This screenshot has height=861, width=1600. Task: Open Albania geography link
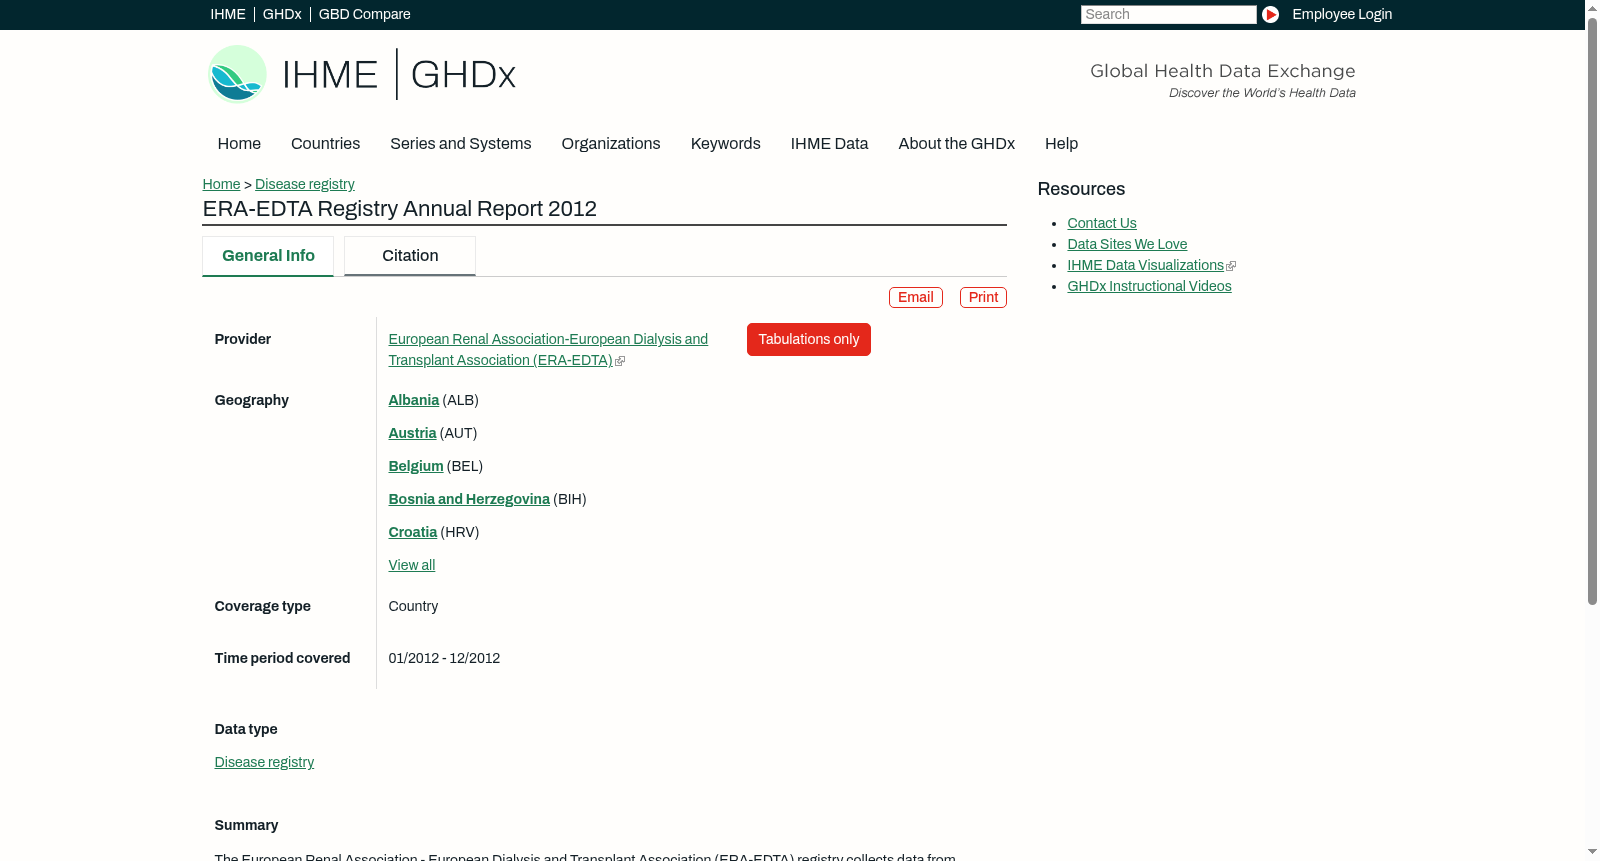(x=414, y=400)
